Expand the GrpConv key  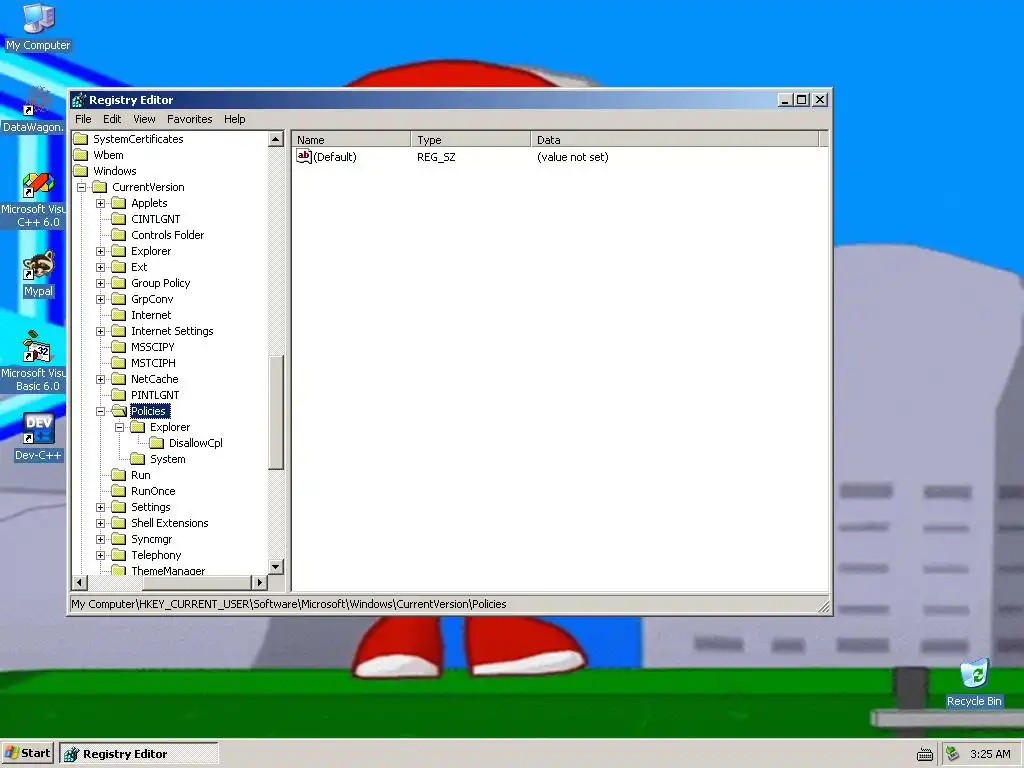tap(101, 299)
